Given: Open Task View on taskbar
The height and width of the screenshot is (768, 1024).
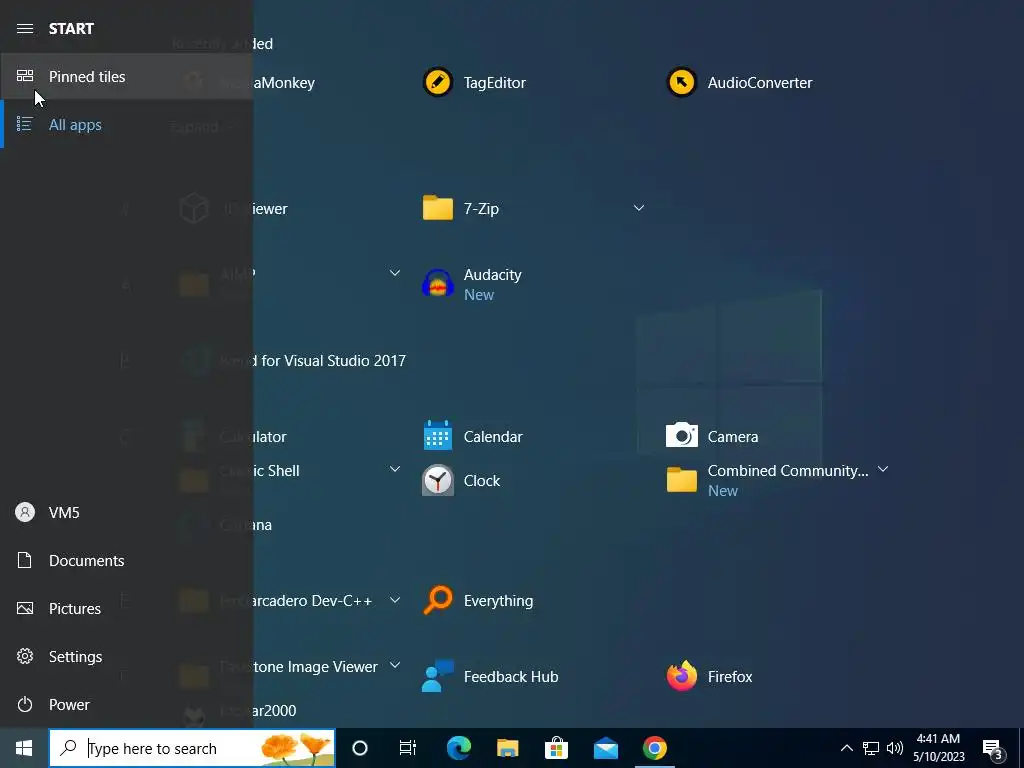Looking at the screenshot, I should tap(408, 748).
